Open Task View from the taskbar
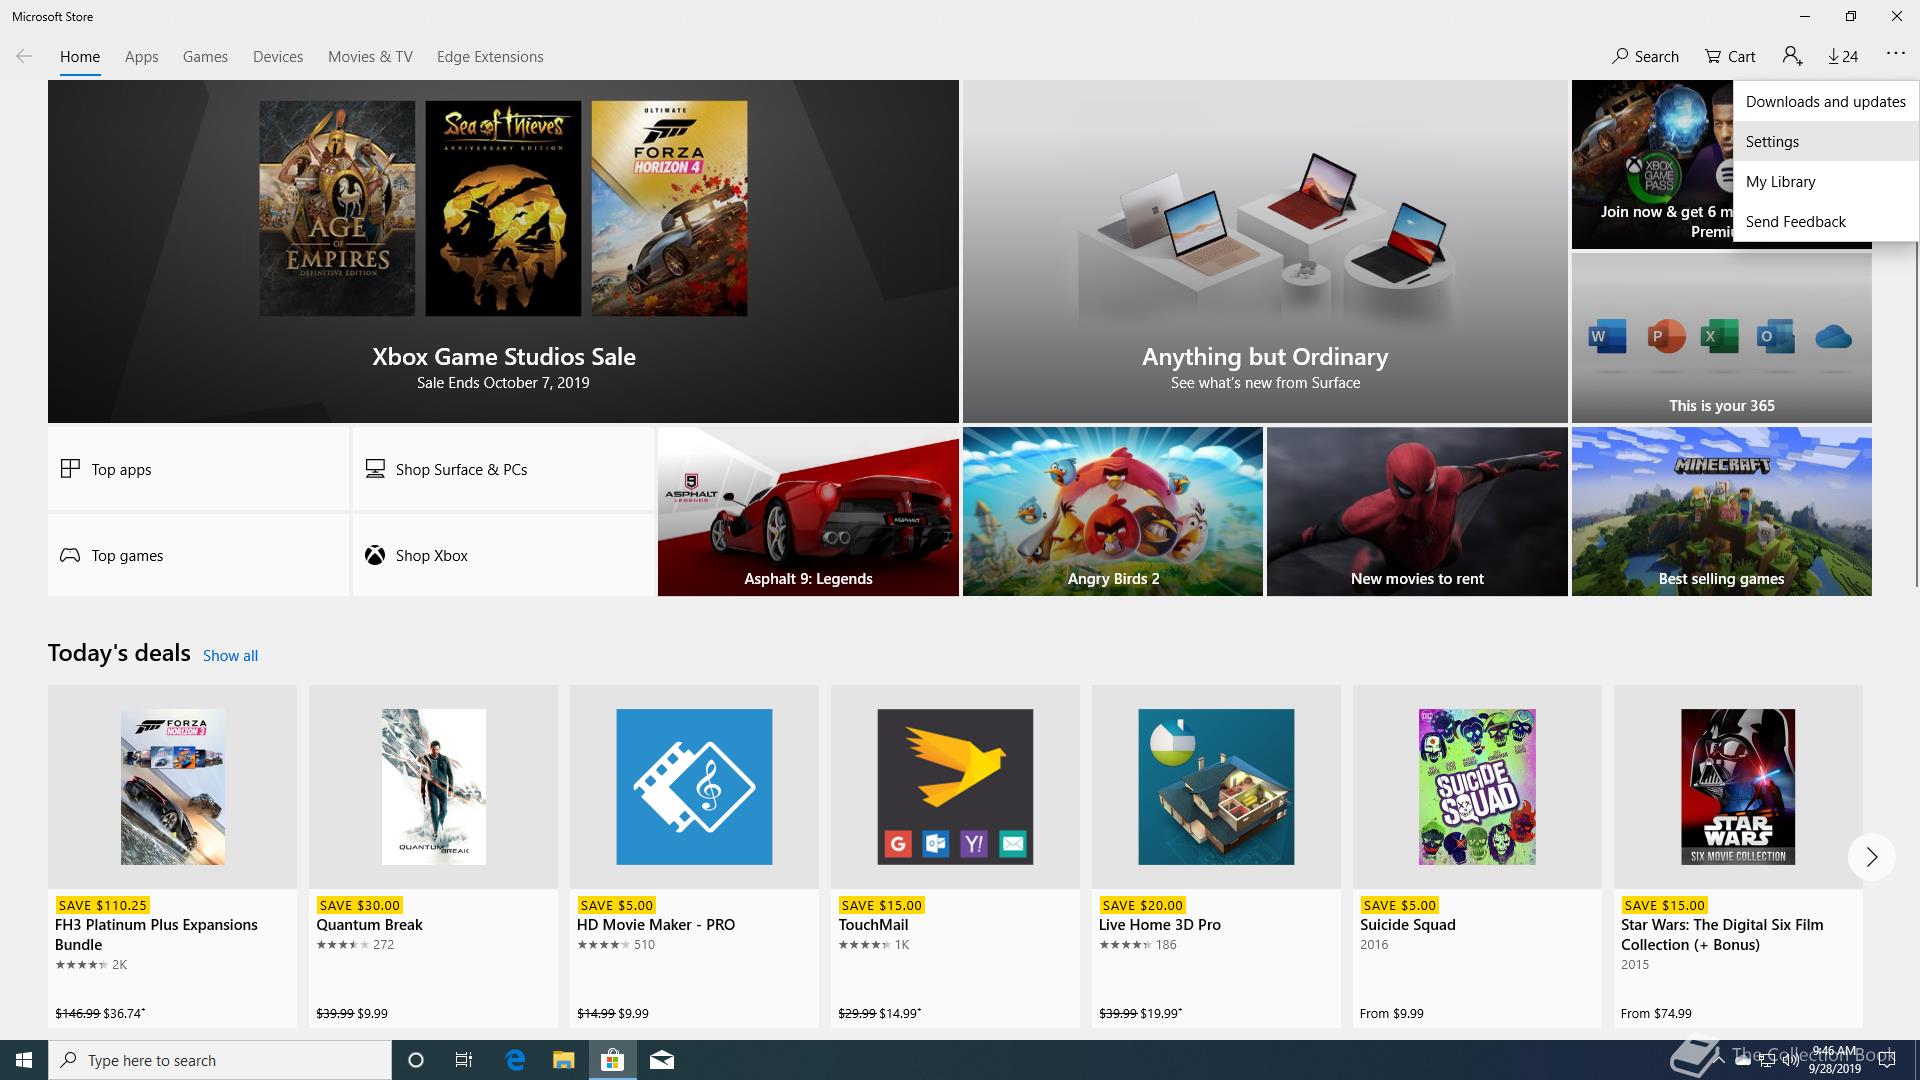The image size is (1920, 1080). point(464,1060)
